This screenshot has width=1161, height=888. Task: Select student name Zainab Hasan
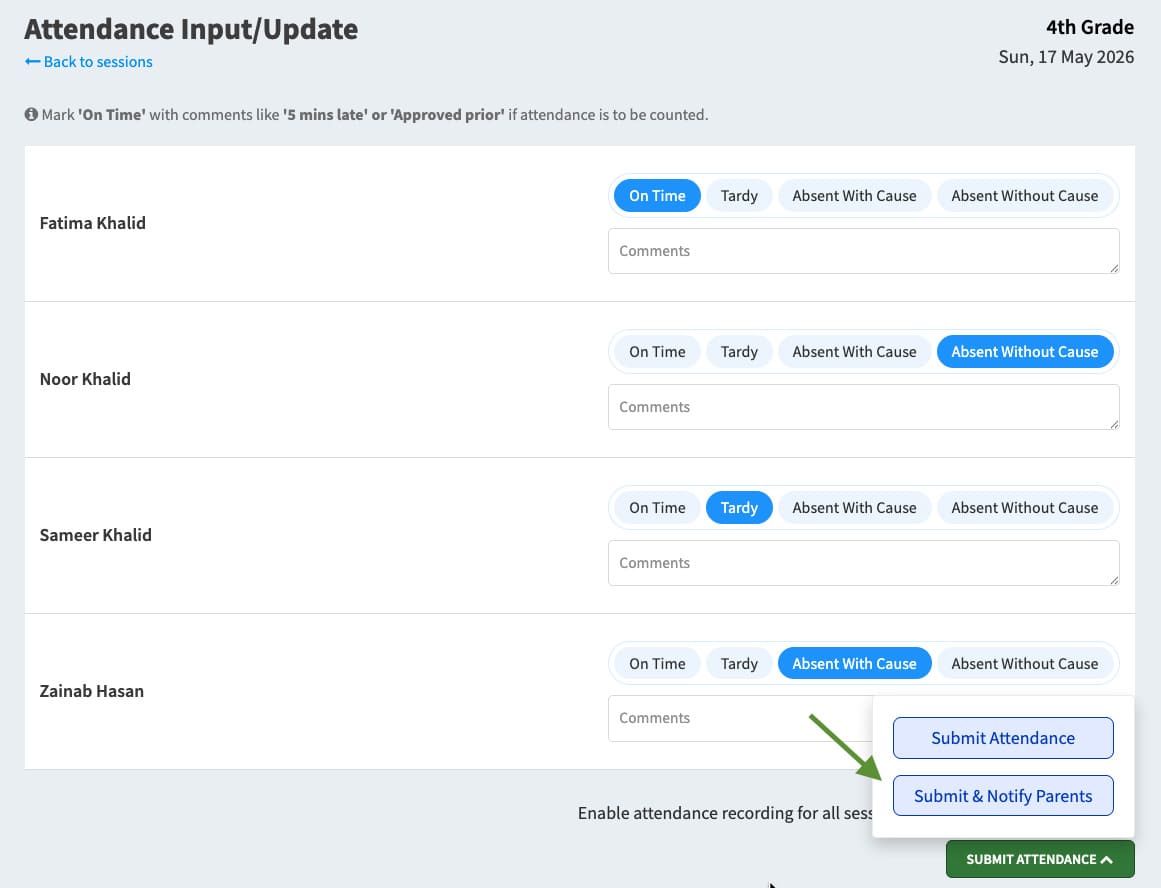[92, 691]
